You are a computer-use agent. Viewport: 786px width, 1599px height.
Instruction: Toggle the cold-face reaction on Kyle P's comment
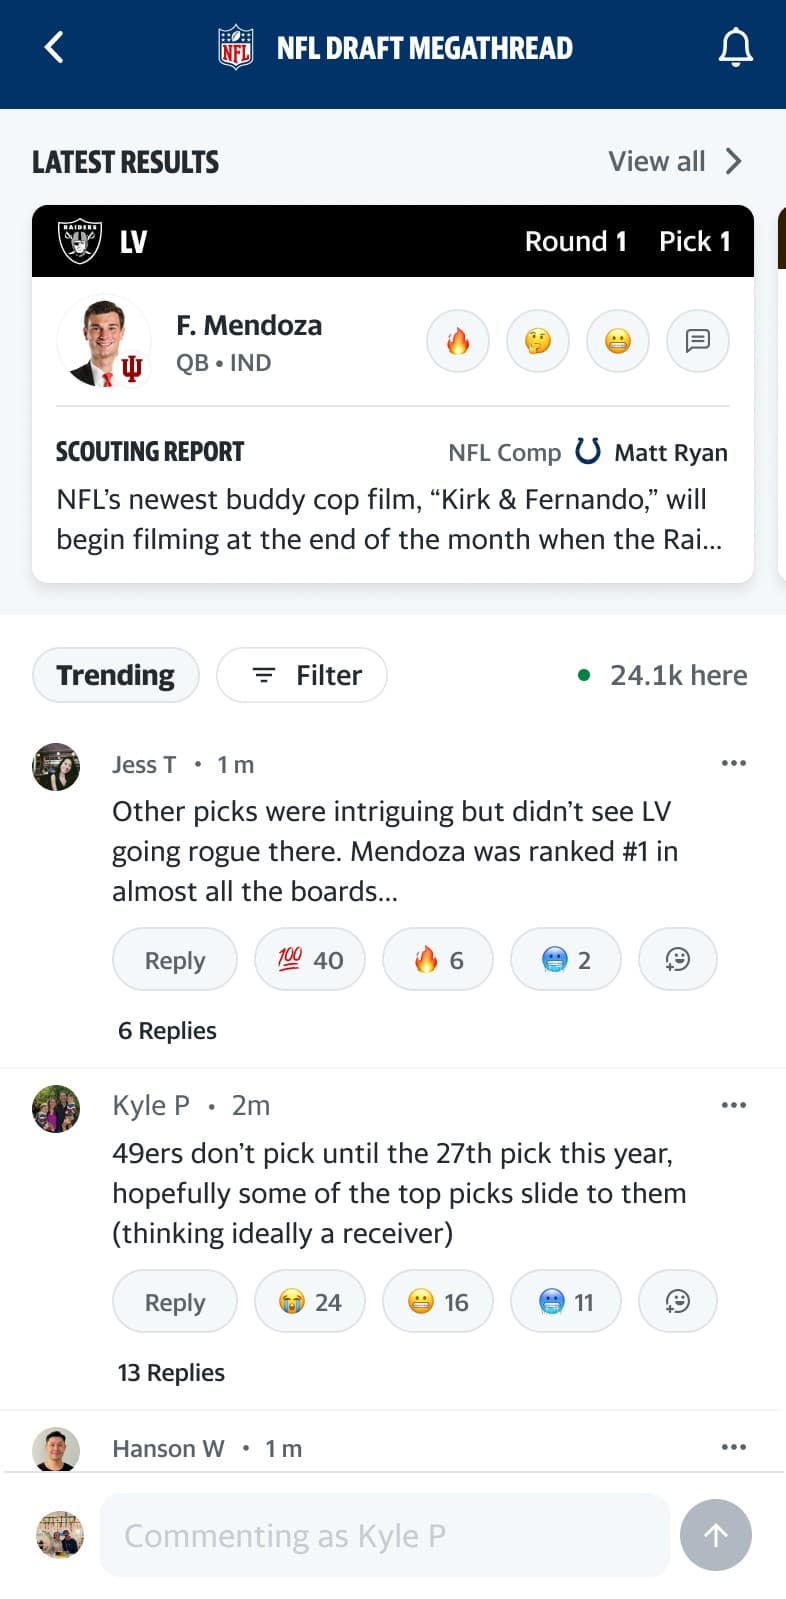(565, 1301)
